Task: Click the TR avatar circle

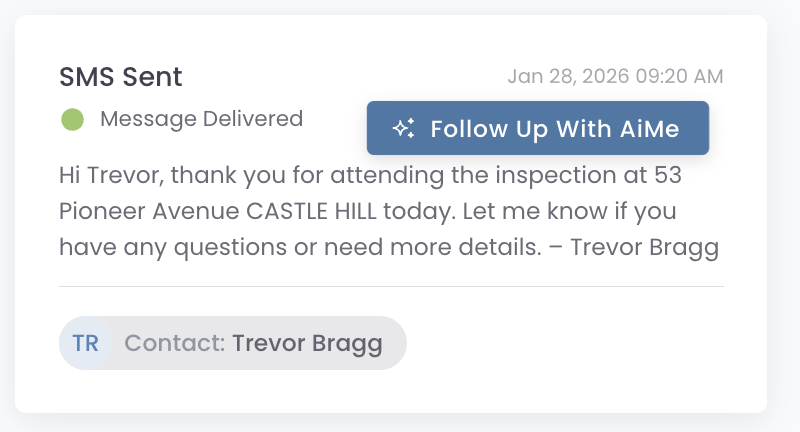Action: pos(85,344)
